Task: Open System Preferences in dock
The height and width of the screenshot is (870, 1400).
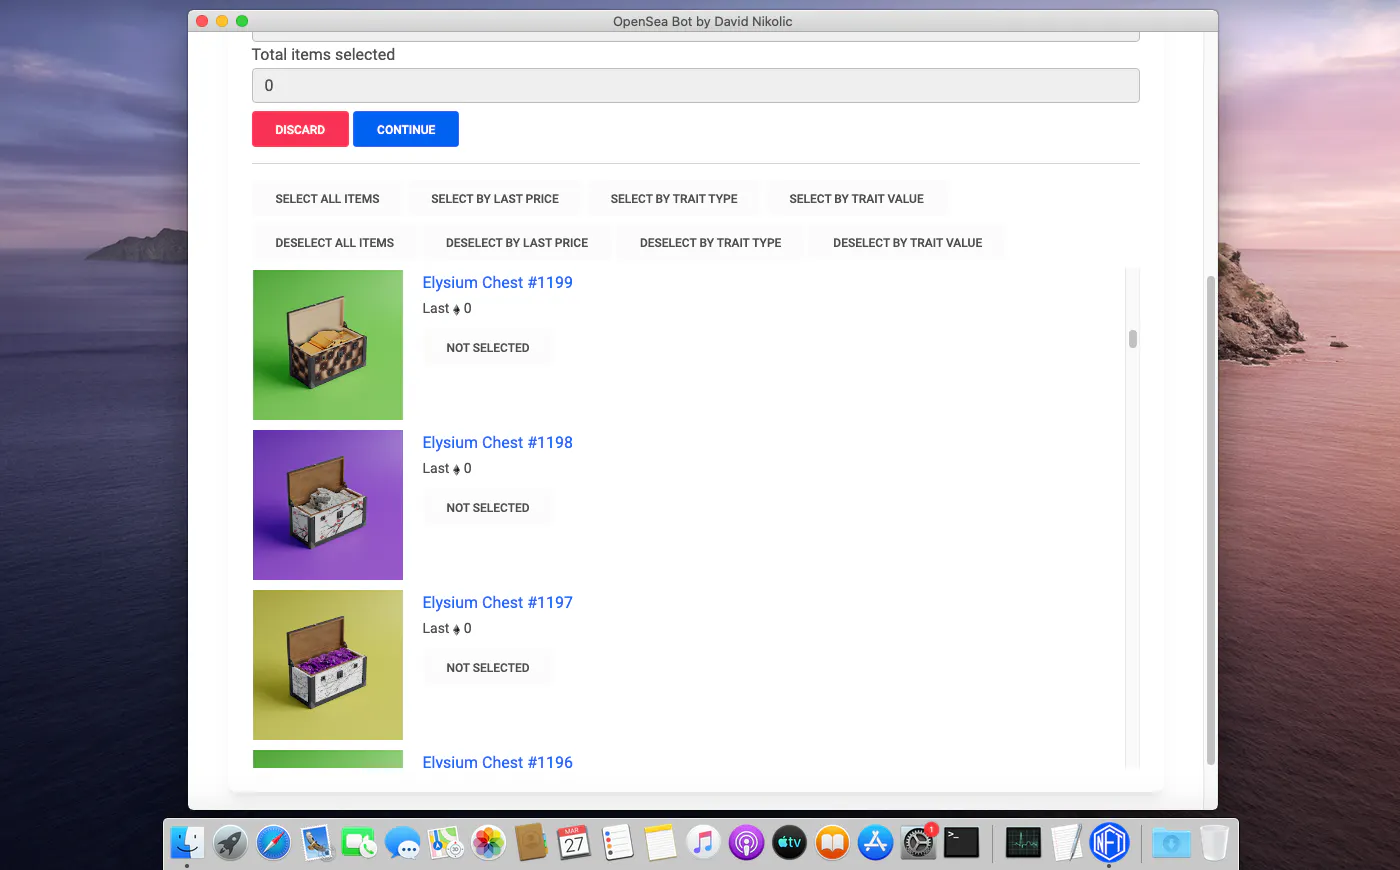Action: 918,843
